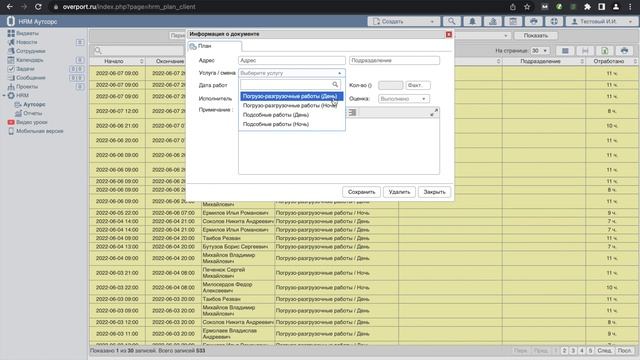
Task: Click the column width icon in the list toolbar
Action: coord(585,51)
